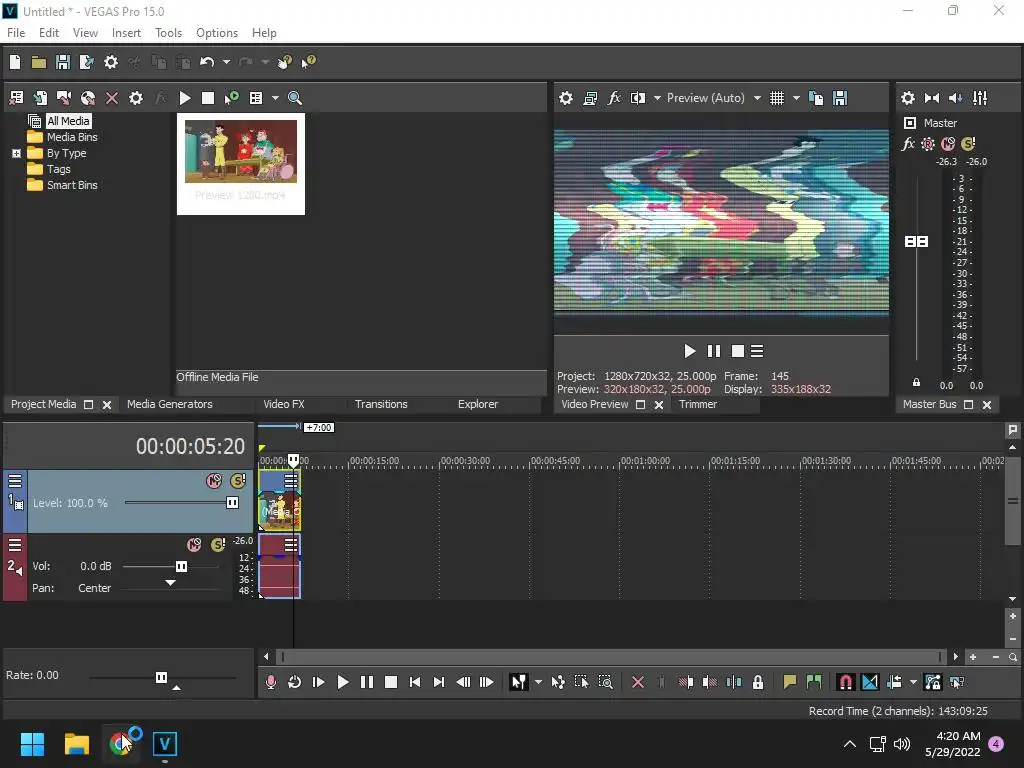The image size is (1024, 768).
Task: Open Master Bus audio properties gear
Action: tap(908, 98)
